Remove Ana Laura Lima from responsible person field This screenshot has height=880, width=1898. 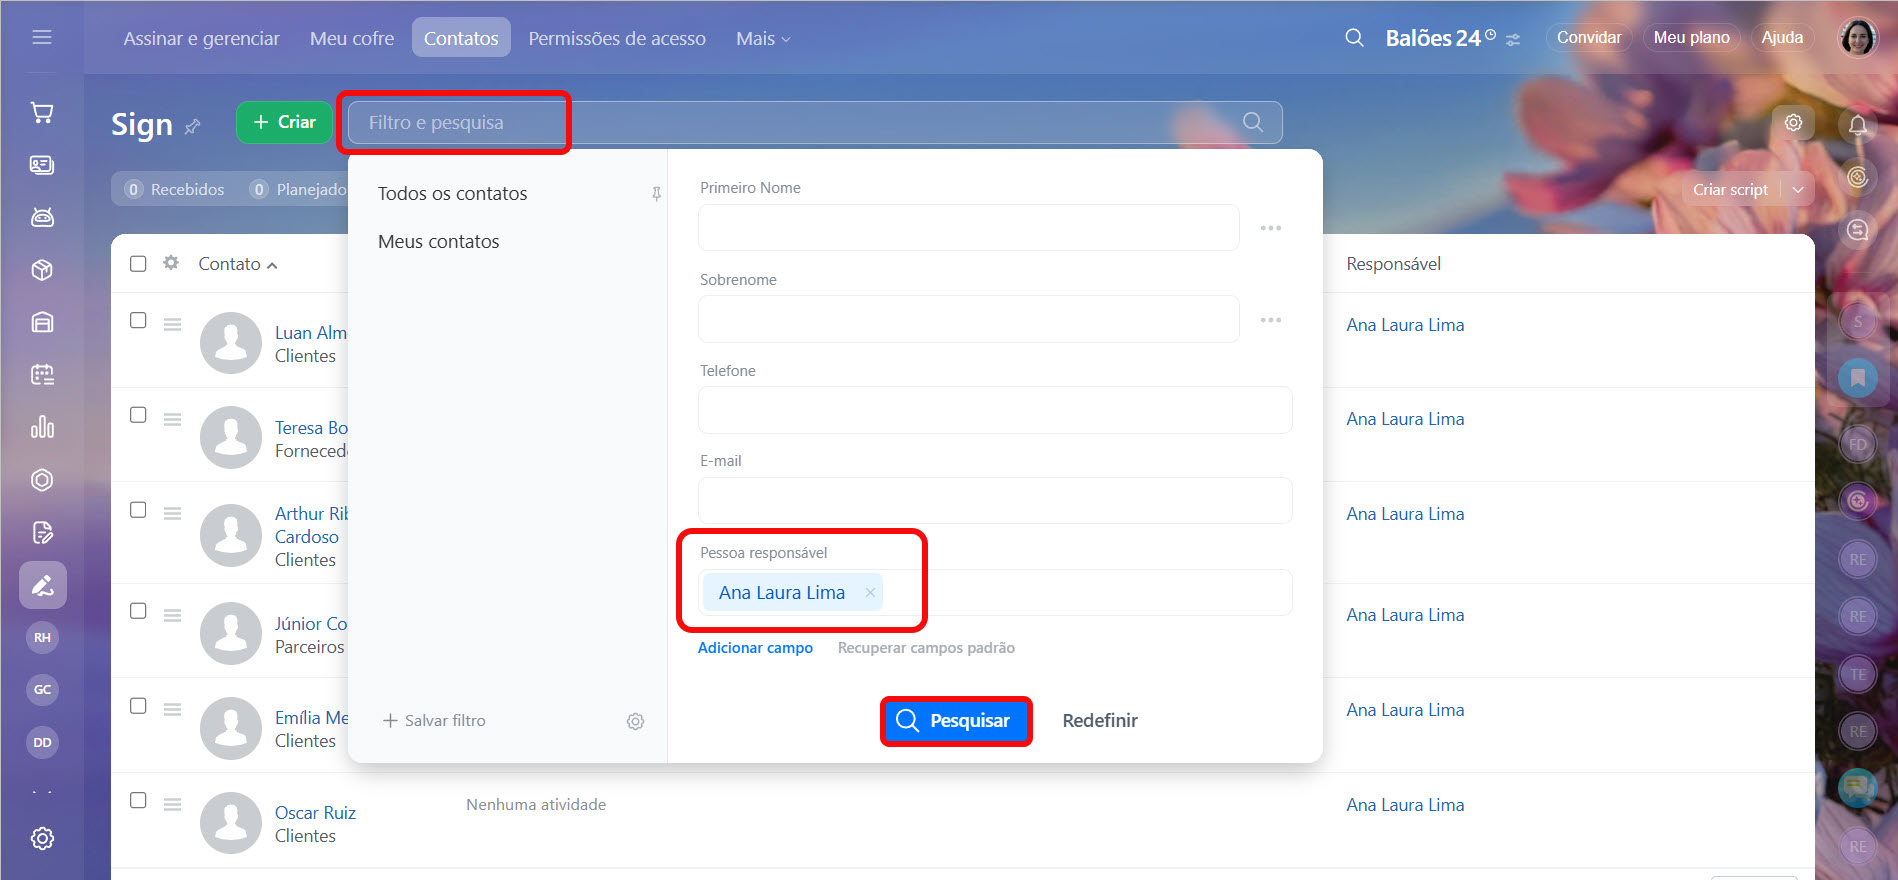pyautogui.click(x=870, y=593)
